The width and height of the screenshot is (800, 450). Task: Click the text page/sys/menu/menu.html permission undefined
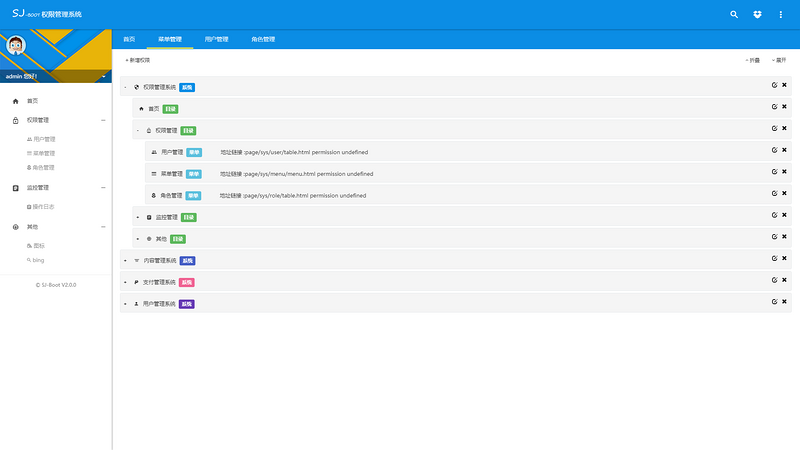click(309, 174)
